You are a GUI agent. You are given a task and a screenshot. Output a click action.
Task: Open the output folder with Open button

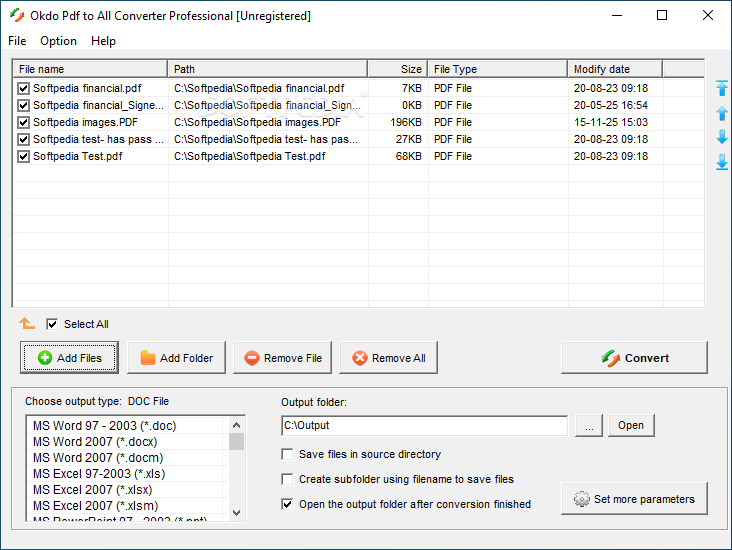point(631,425)
